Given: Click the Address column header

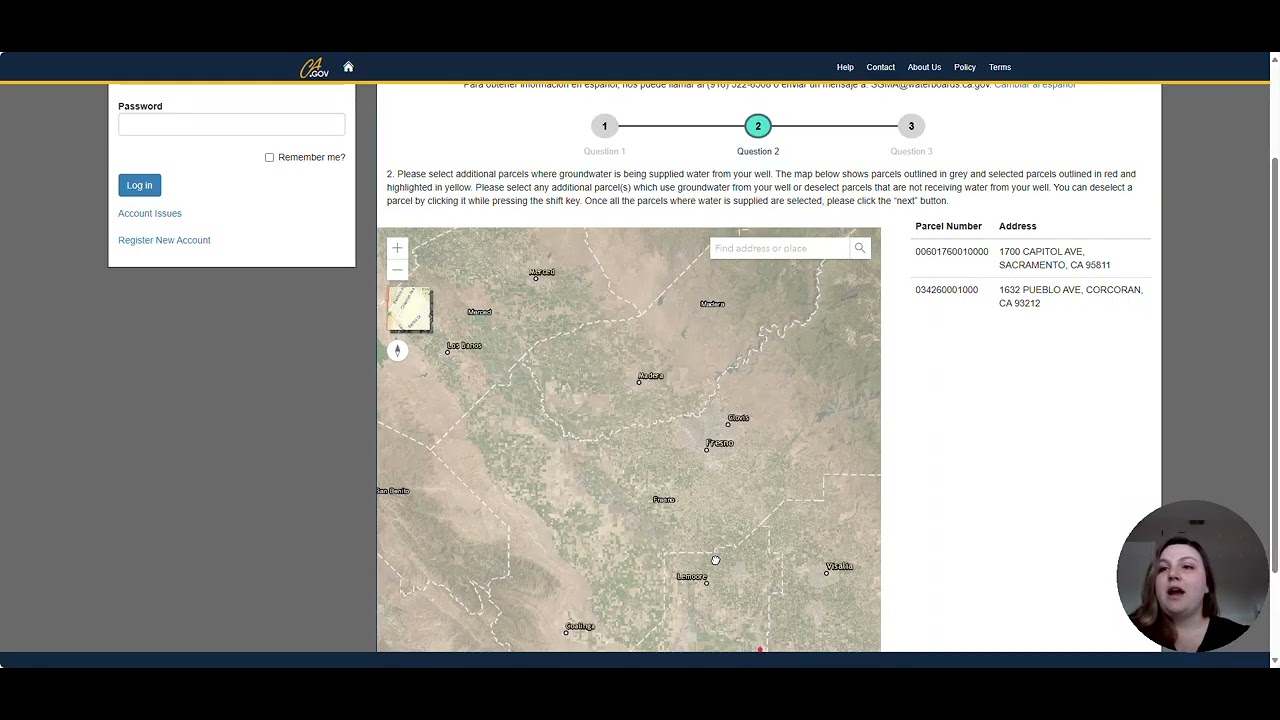Looking at the screenshot, I should [x=1017, y=226].
